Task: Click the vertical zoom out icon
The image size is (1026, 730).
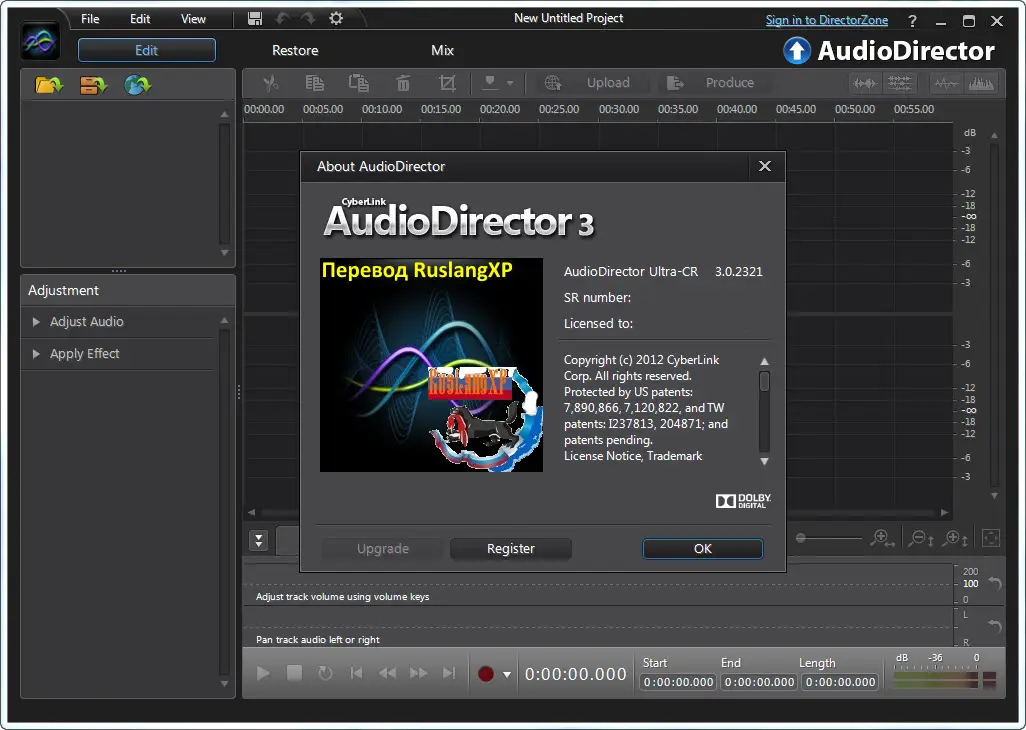Action: [x=921, y=538]
